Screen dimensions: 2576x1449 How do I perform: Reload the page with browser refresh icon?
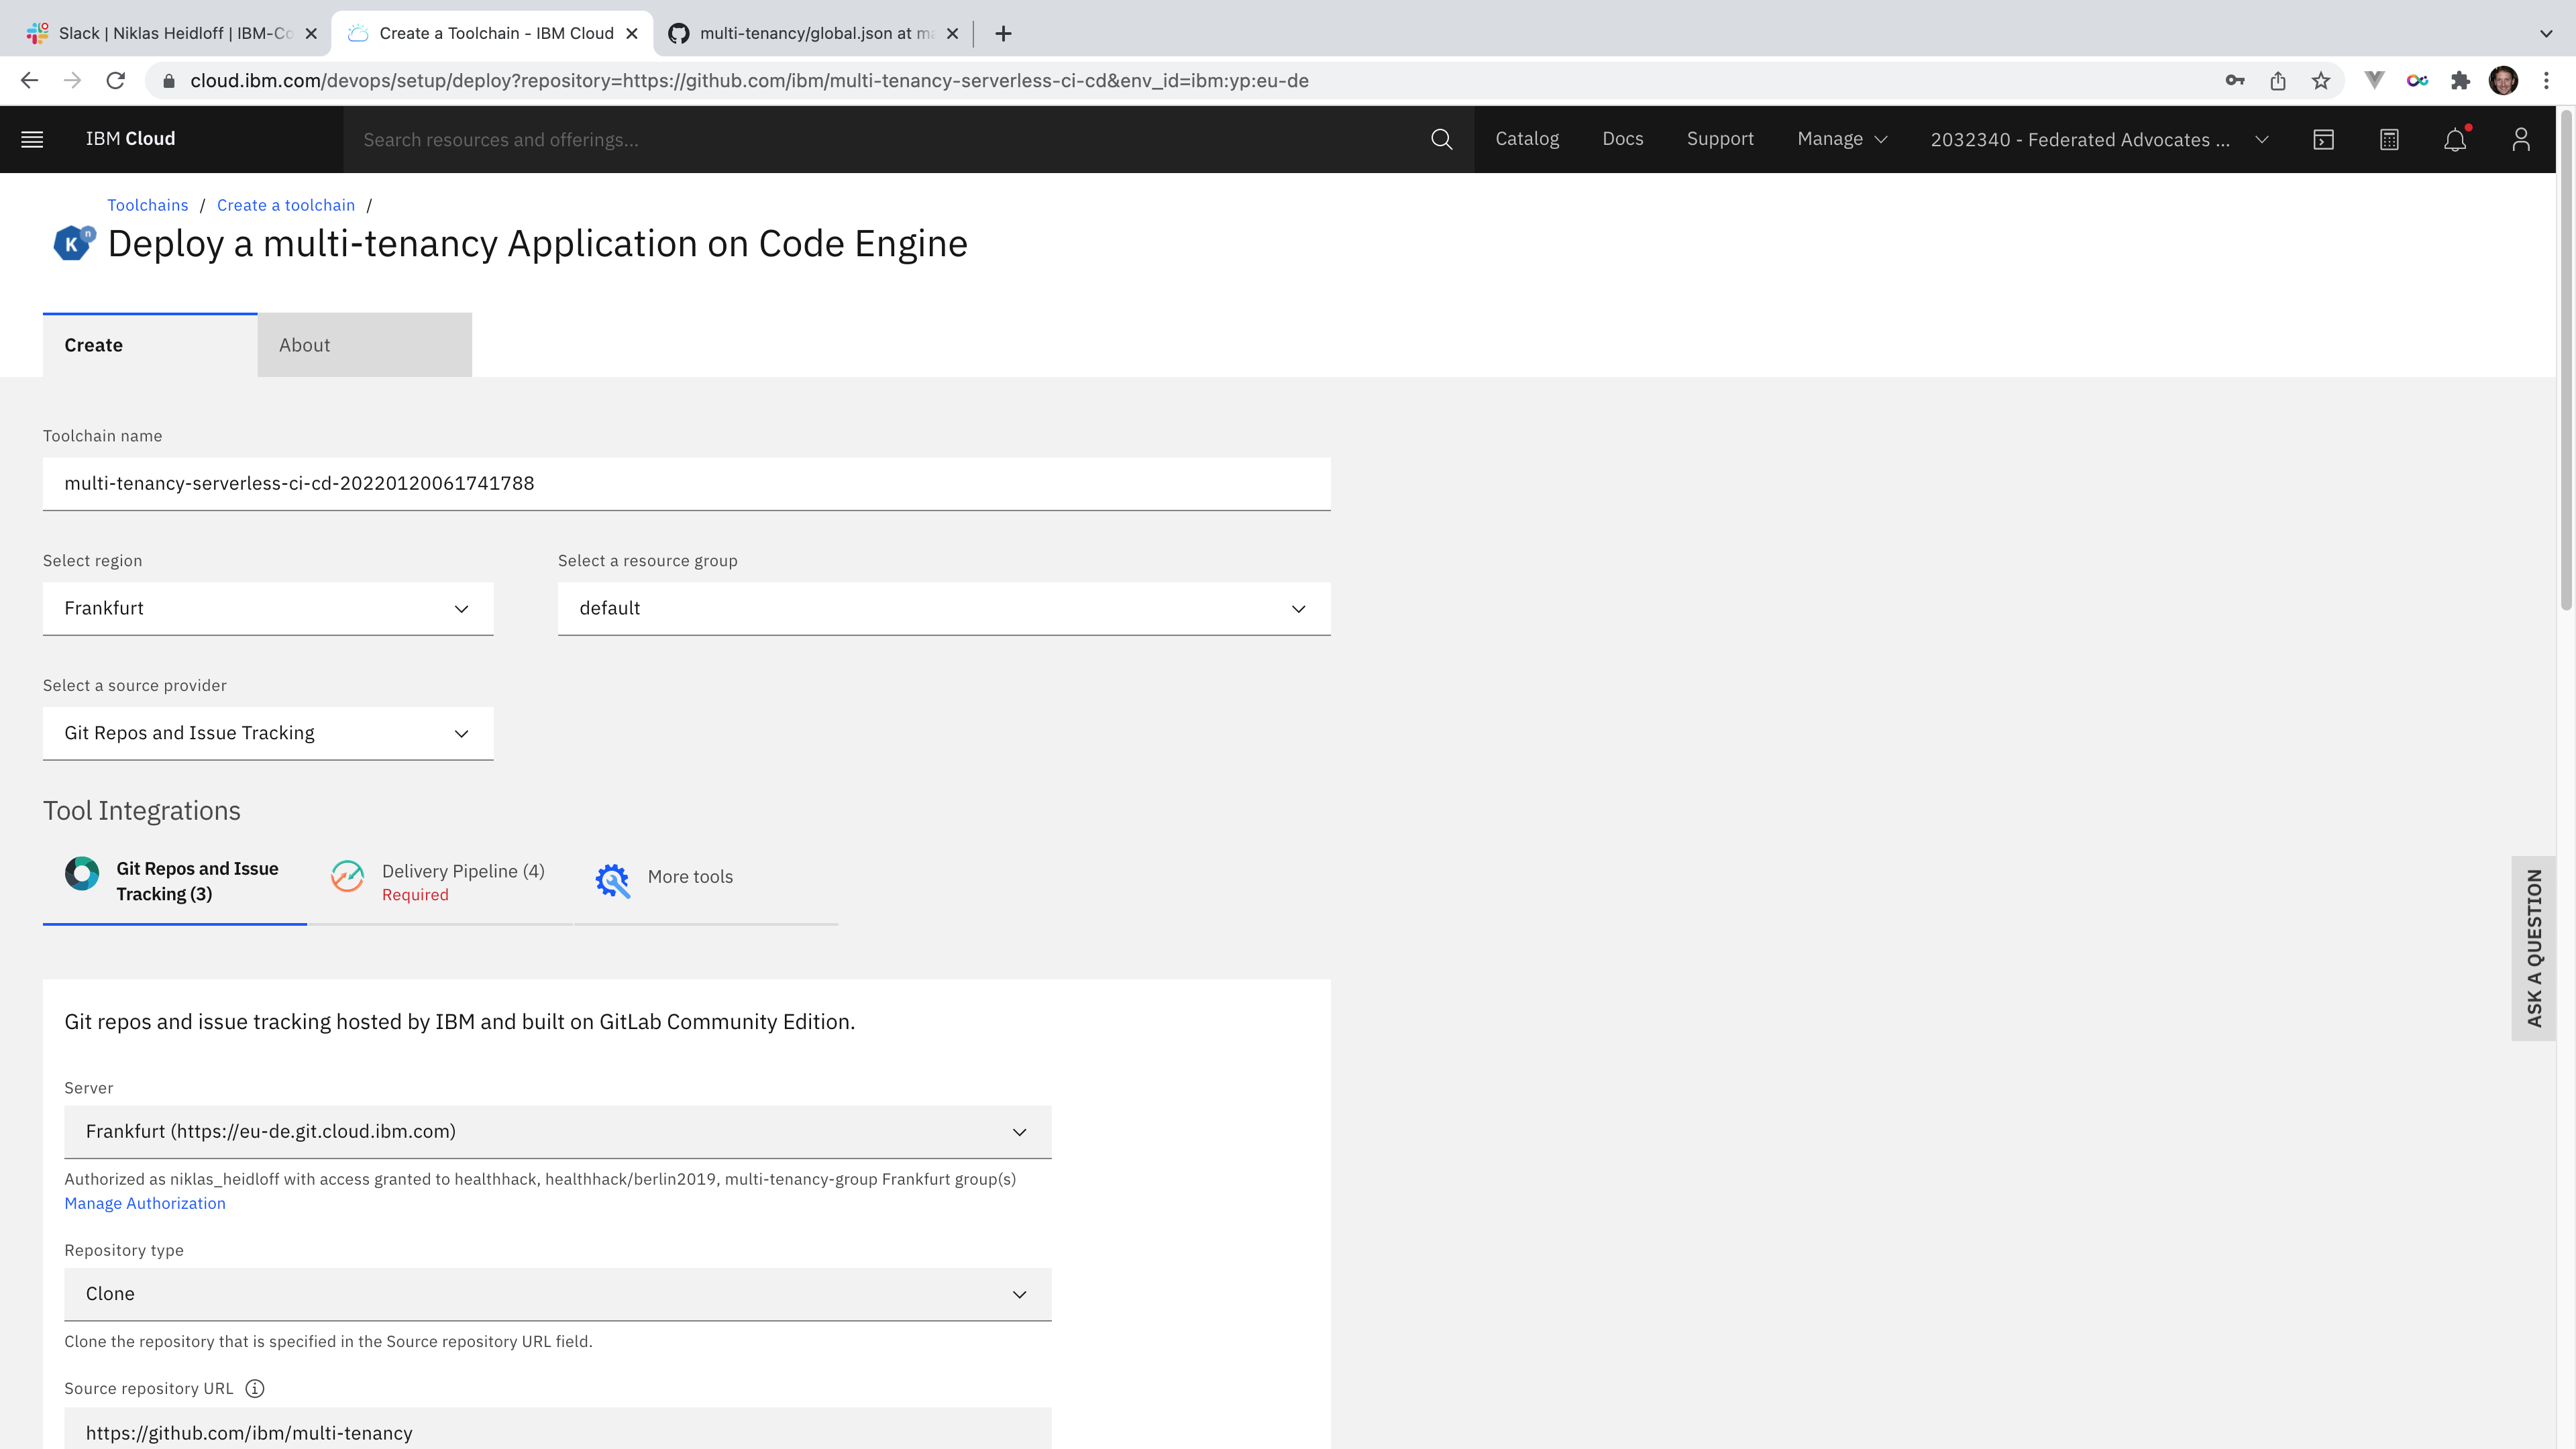pyautogui.click(x=116, y=81)
